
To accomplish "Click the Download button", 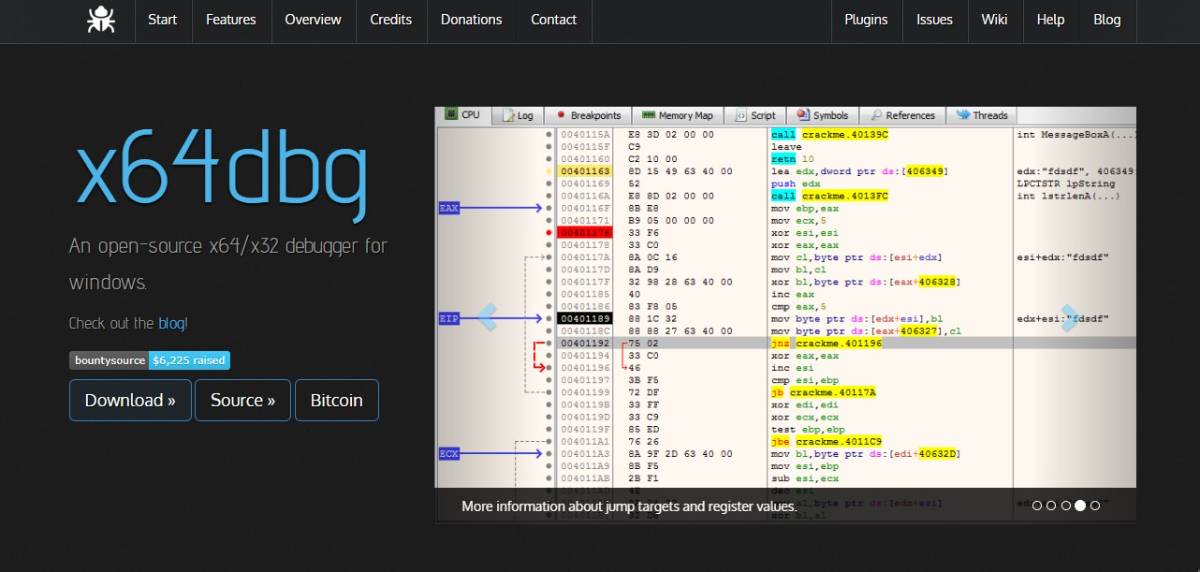I will click(130, 400).
